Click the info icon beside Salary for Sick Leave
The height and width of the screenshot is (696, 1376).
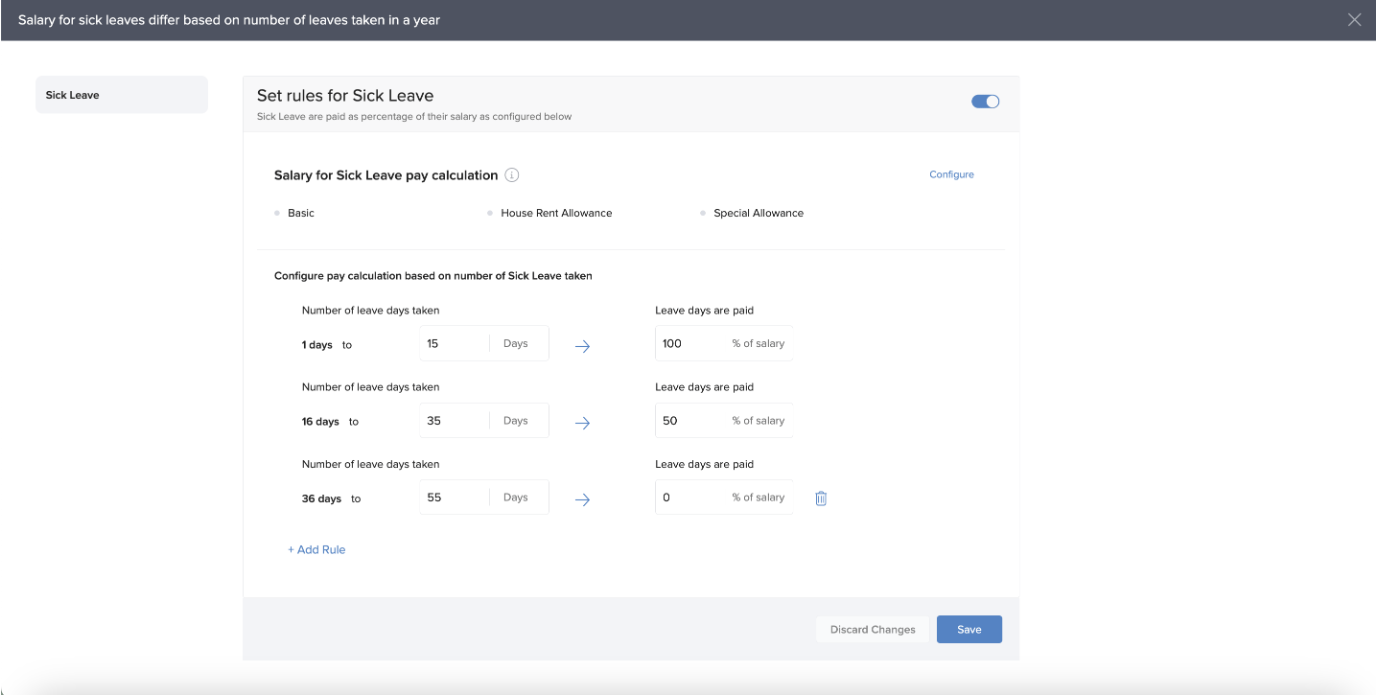coord(512,176)
